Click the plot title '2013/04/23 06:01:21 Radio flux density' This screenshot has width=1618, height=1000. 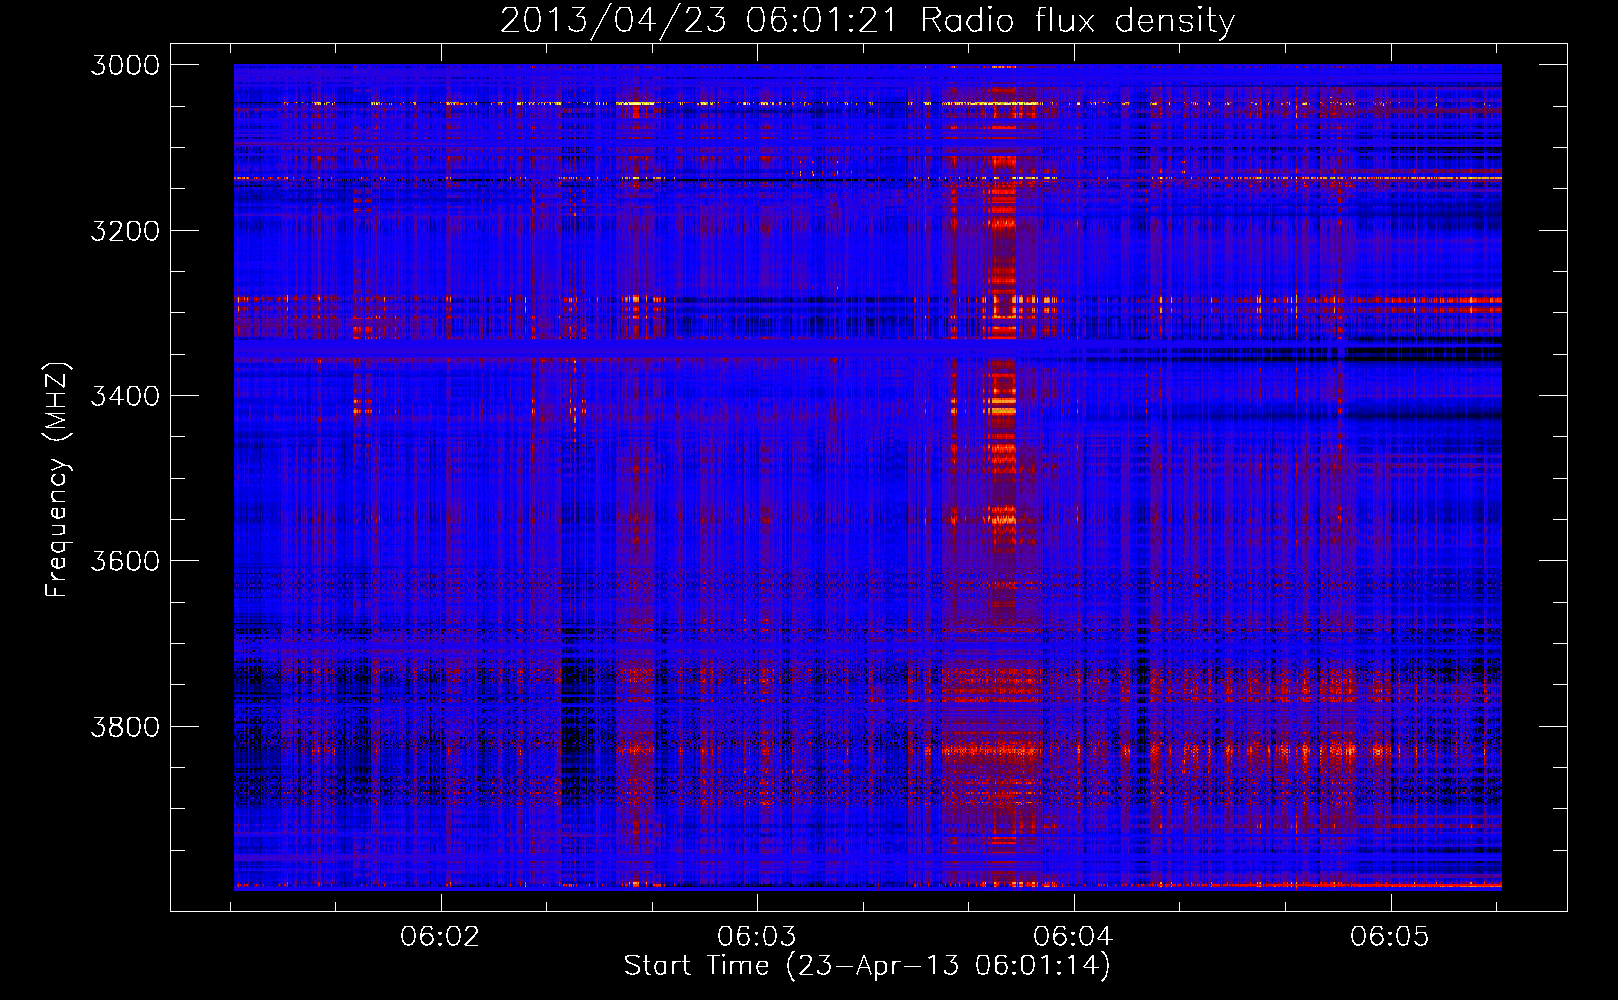pyautogui.click(x=867, y=21)
